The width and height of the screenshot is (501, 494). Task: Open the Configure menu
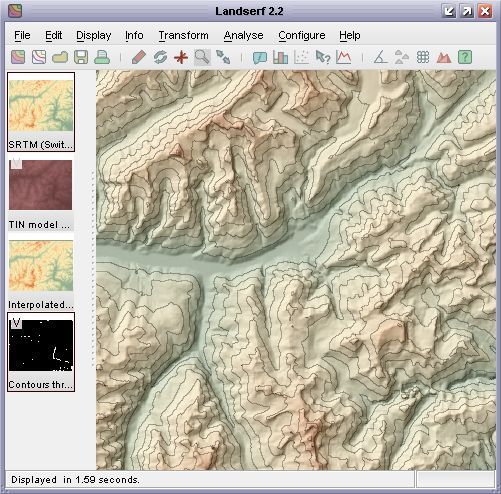click(302, 35)
